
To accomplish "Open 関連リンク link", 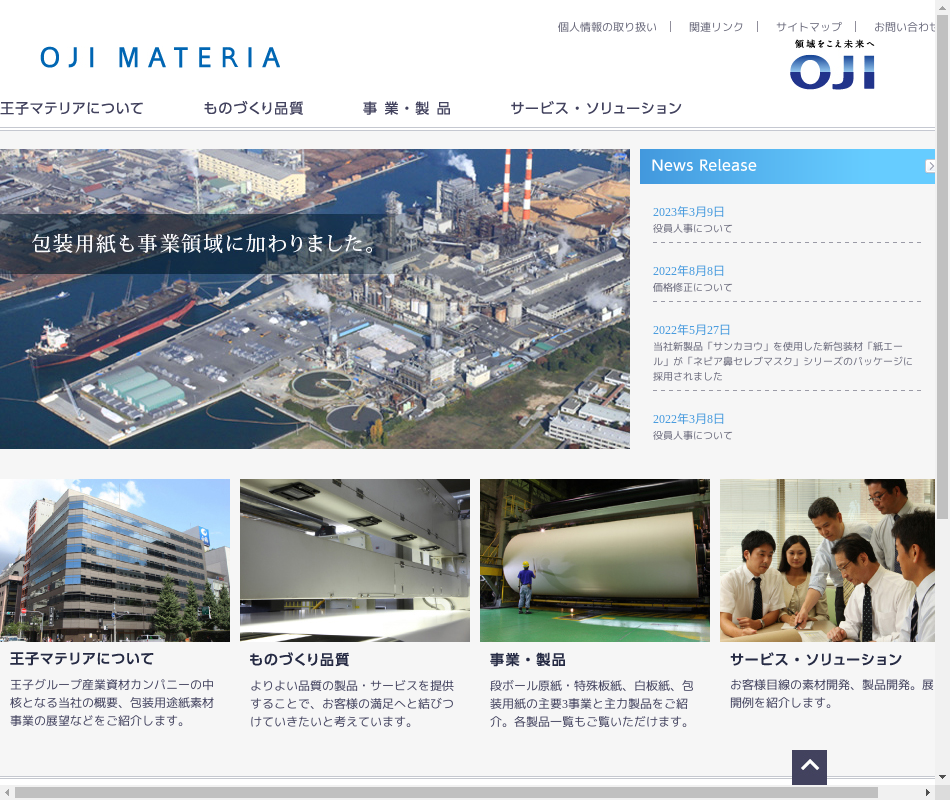I will click(716, 27).
